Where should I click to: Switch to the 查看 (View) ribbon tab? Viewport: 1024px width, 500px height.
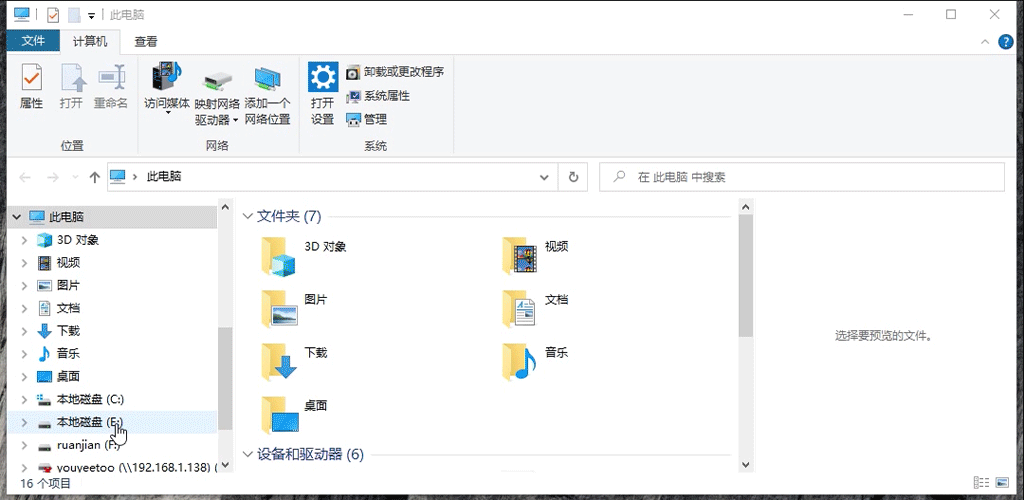(146, 41)
